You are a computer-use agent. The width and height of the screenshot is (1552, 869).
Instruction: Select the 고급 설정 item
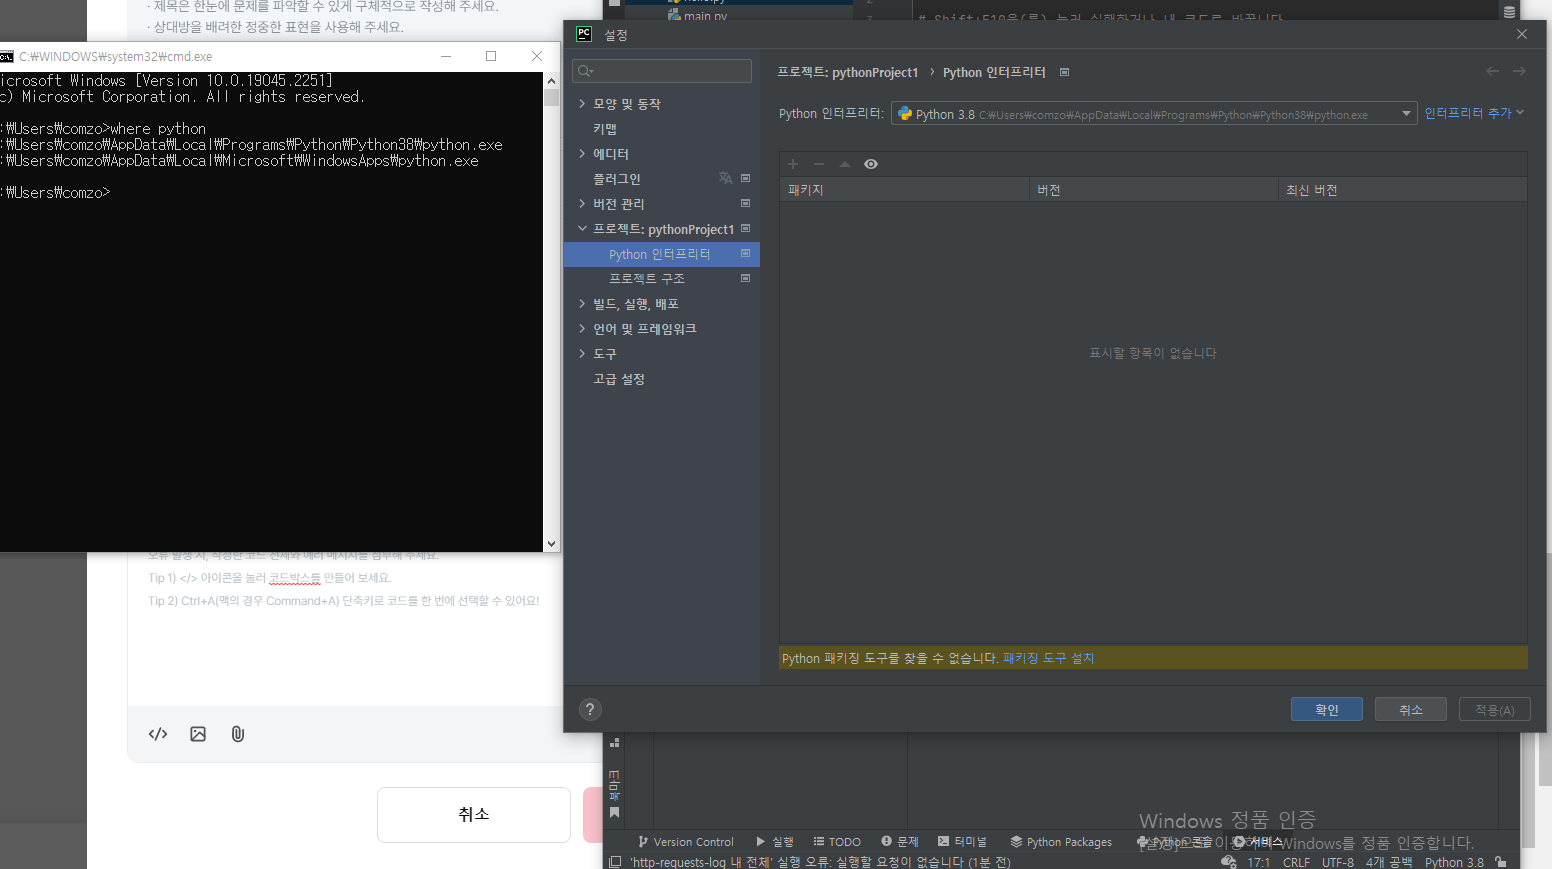point(619,379)
